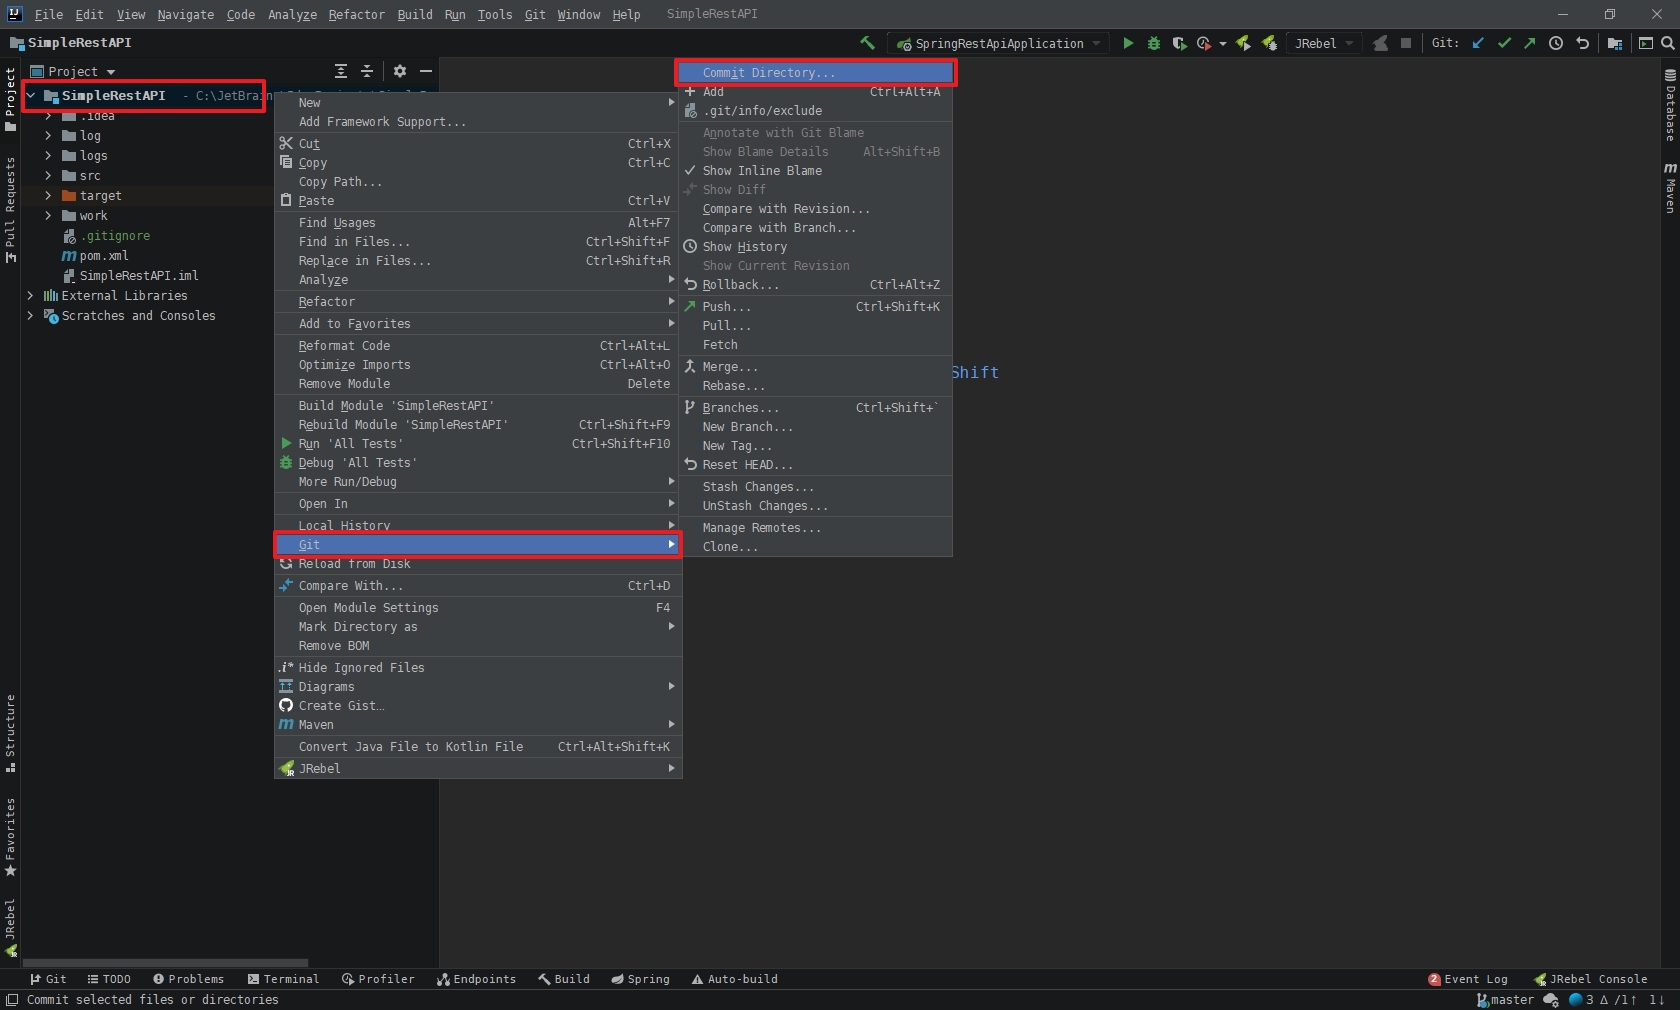Viewport: 1680px width, 1010px height.
Task: Choose Stash Changes... entry
Action: pyautogui.click(x=815, y=487)
